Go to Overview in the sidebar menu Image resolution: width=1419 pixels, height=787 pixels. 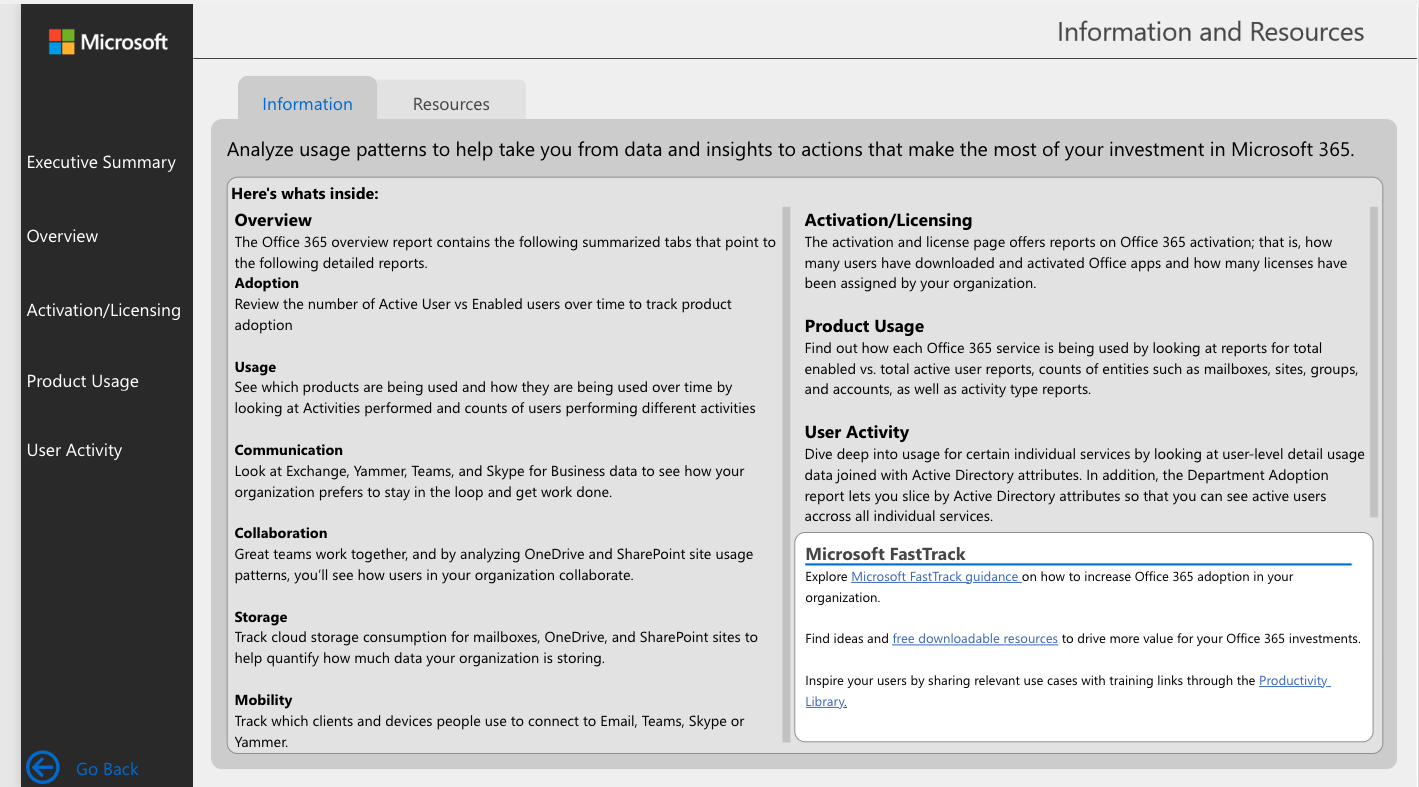62,236
